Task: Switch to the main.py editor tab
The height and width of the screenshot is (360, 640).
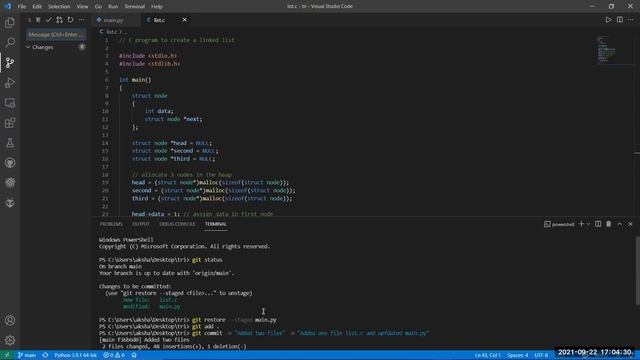Action: click(113, 20)
